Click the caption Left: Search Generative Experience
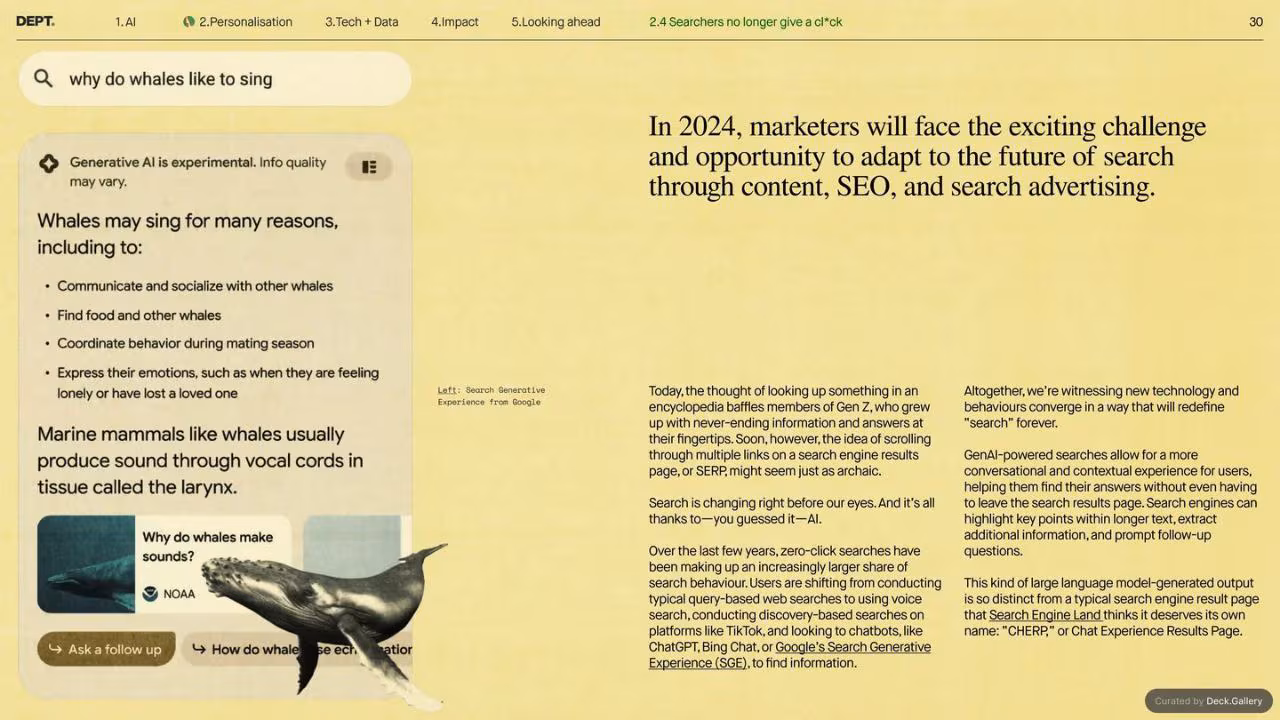Viewport: 1280px width, 720px height. (491, 396)
